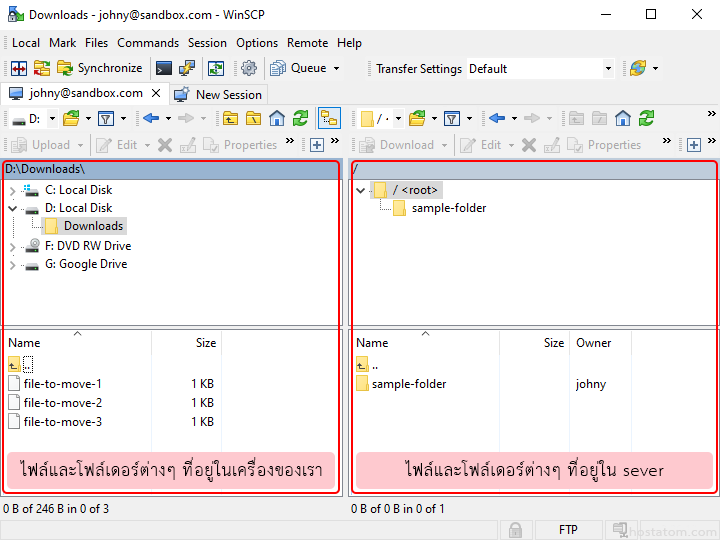The height and width of the screenshot is (540, 720).
Task: Switch to the New Session tab
Action: click(218, 94)
